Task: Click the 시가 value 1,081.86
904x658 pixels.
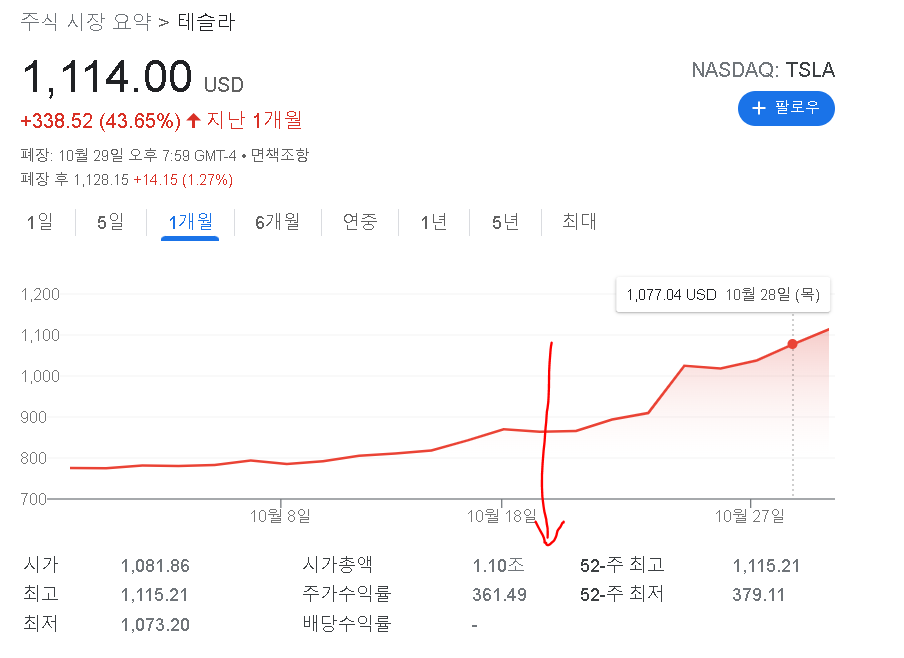Action: click(x=155, y=566)
